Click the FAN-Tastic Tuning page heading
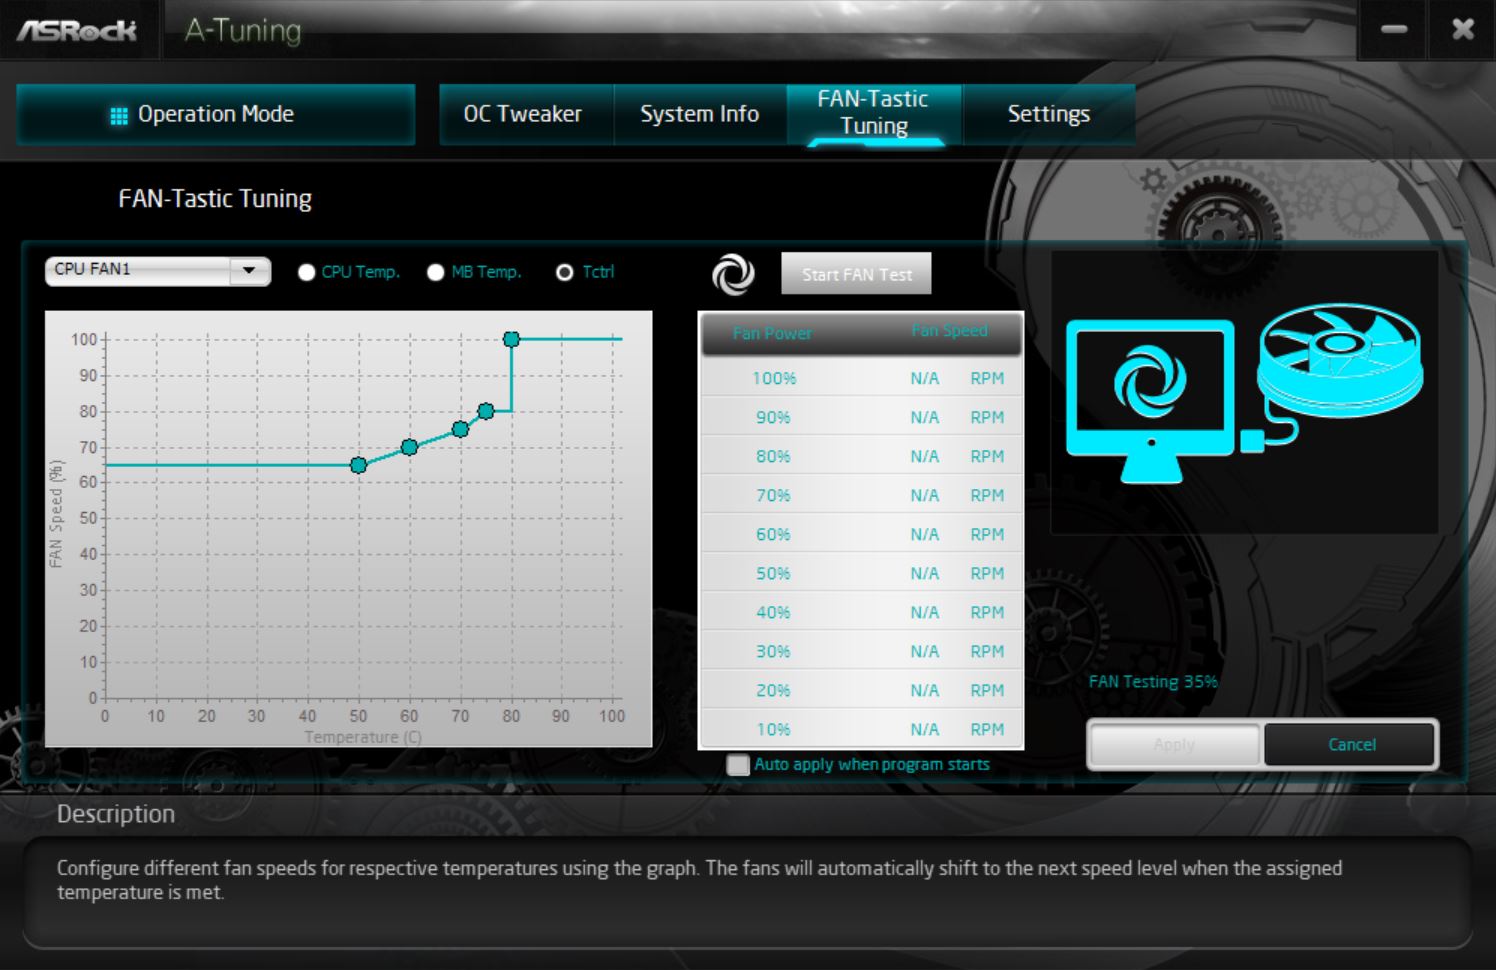 click(215, 199)
